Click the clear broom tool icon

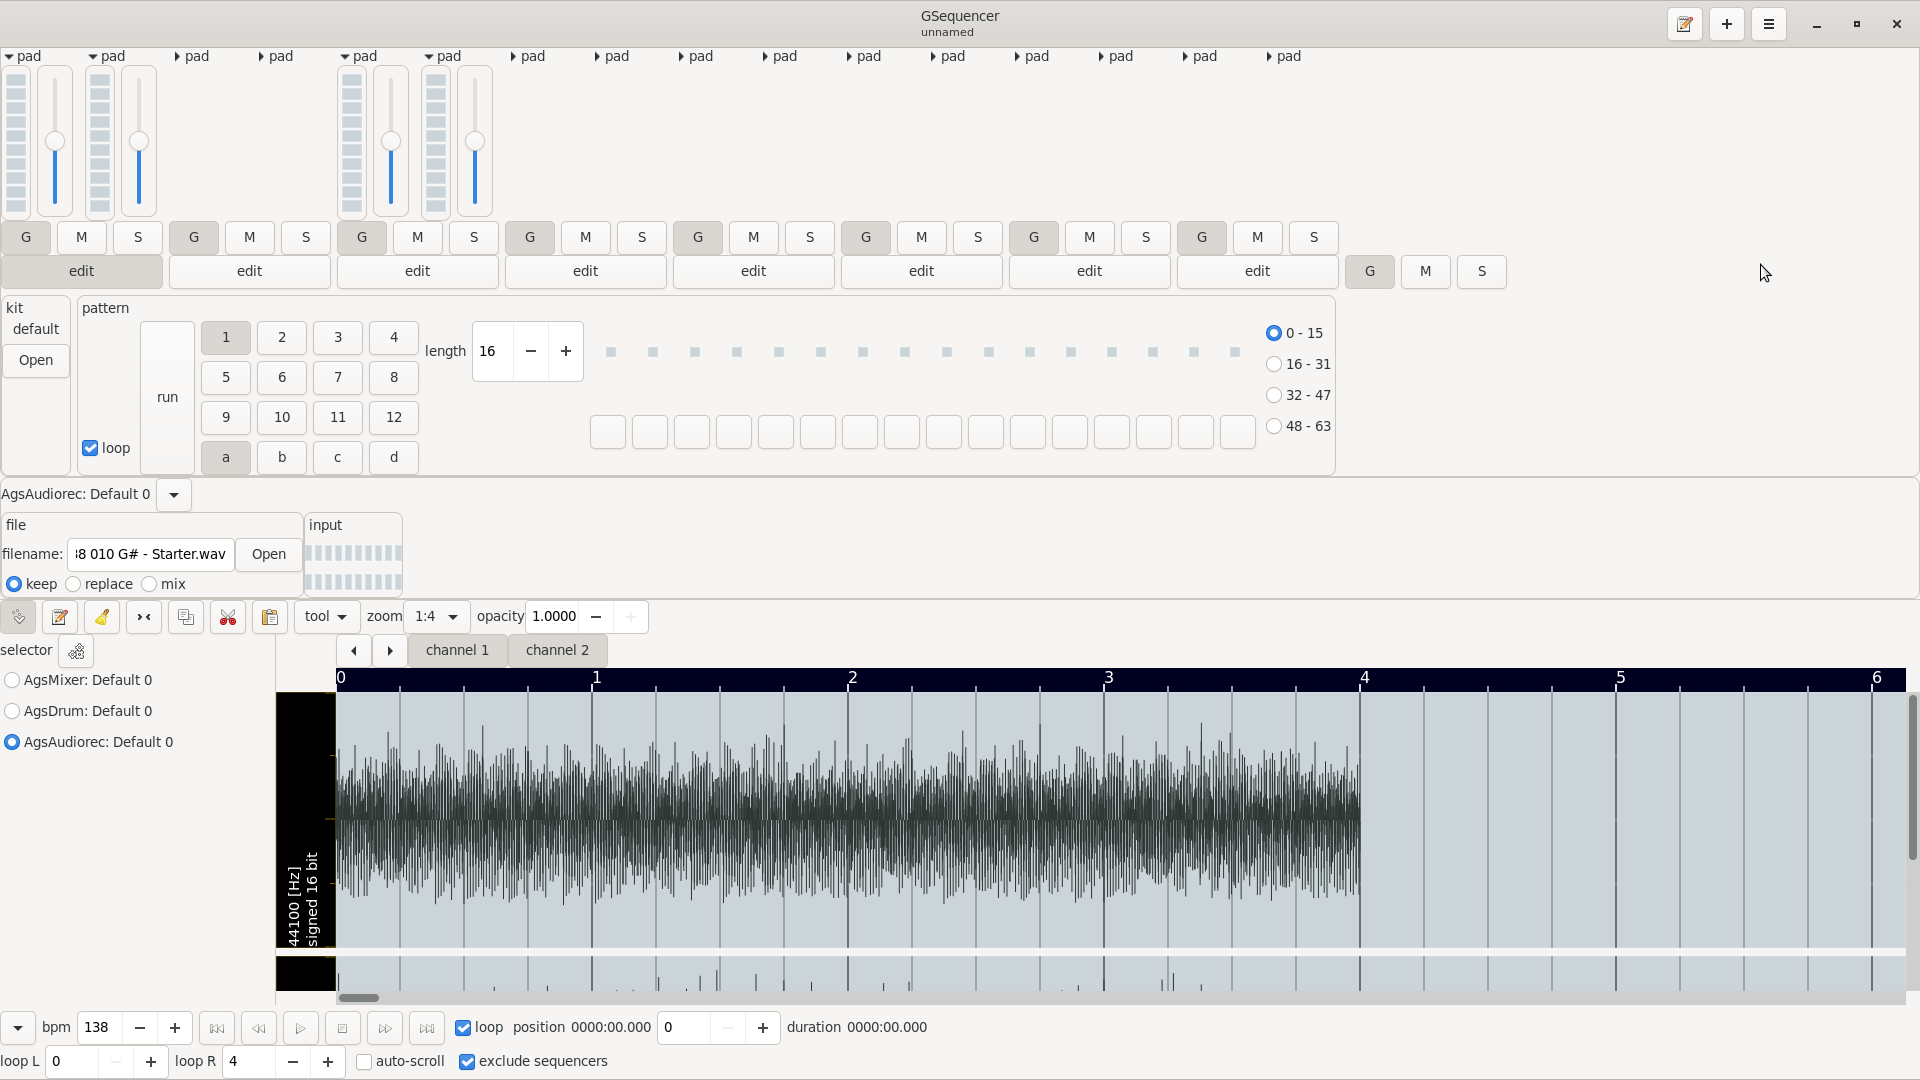pyautogui.click(x=102, y=617)
